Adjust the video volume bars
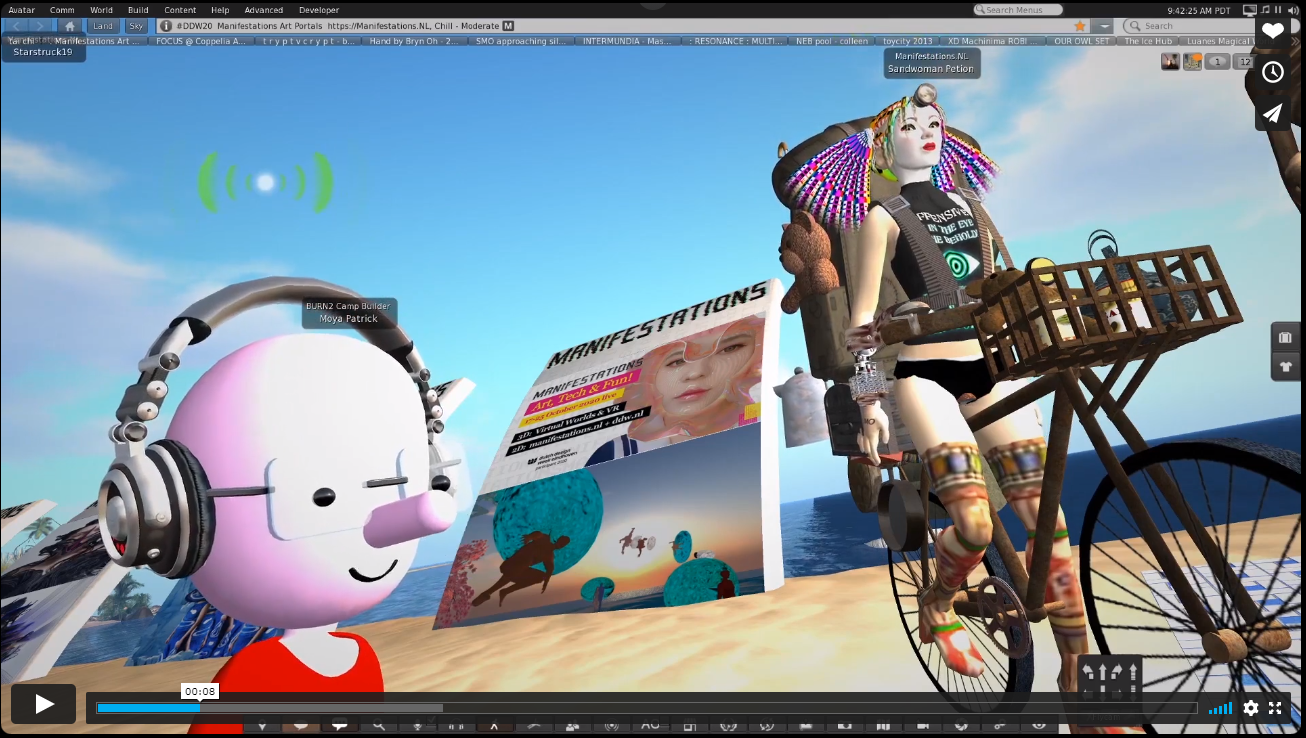Image resolution: width=1306 pixels, height=738 pixels. (x=1220, y=709)
